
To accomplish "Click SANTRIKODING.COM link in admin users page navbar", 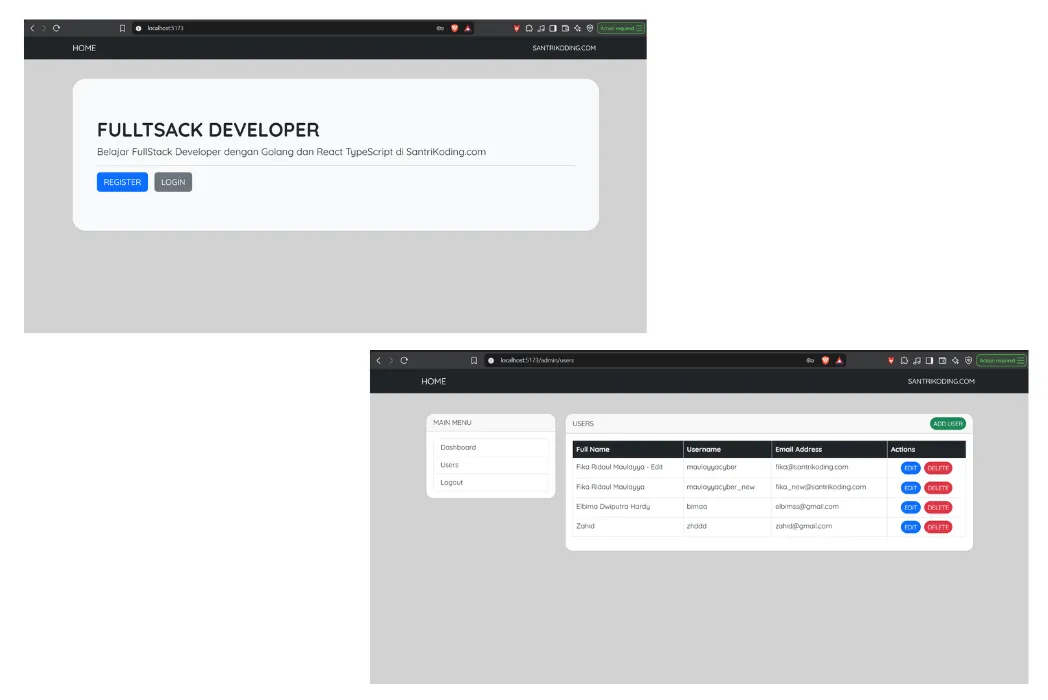I will [x=941, y=381].
